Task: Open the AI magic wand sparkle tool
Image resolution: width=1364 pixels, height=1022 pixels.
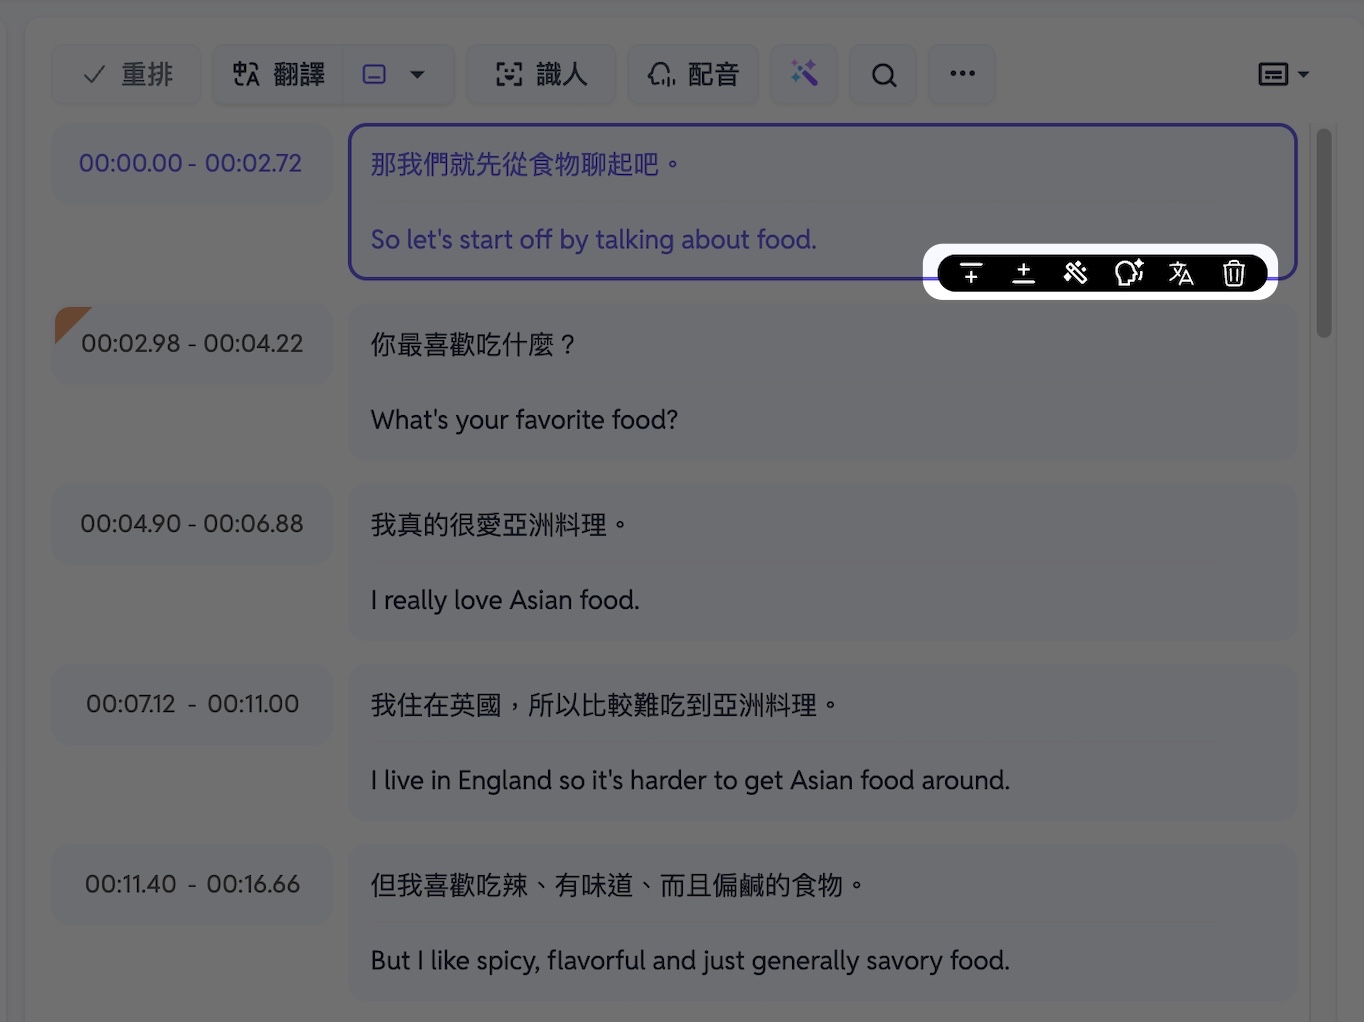Action: click(x=804, y=74)
